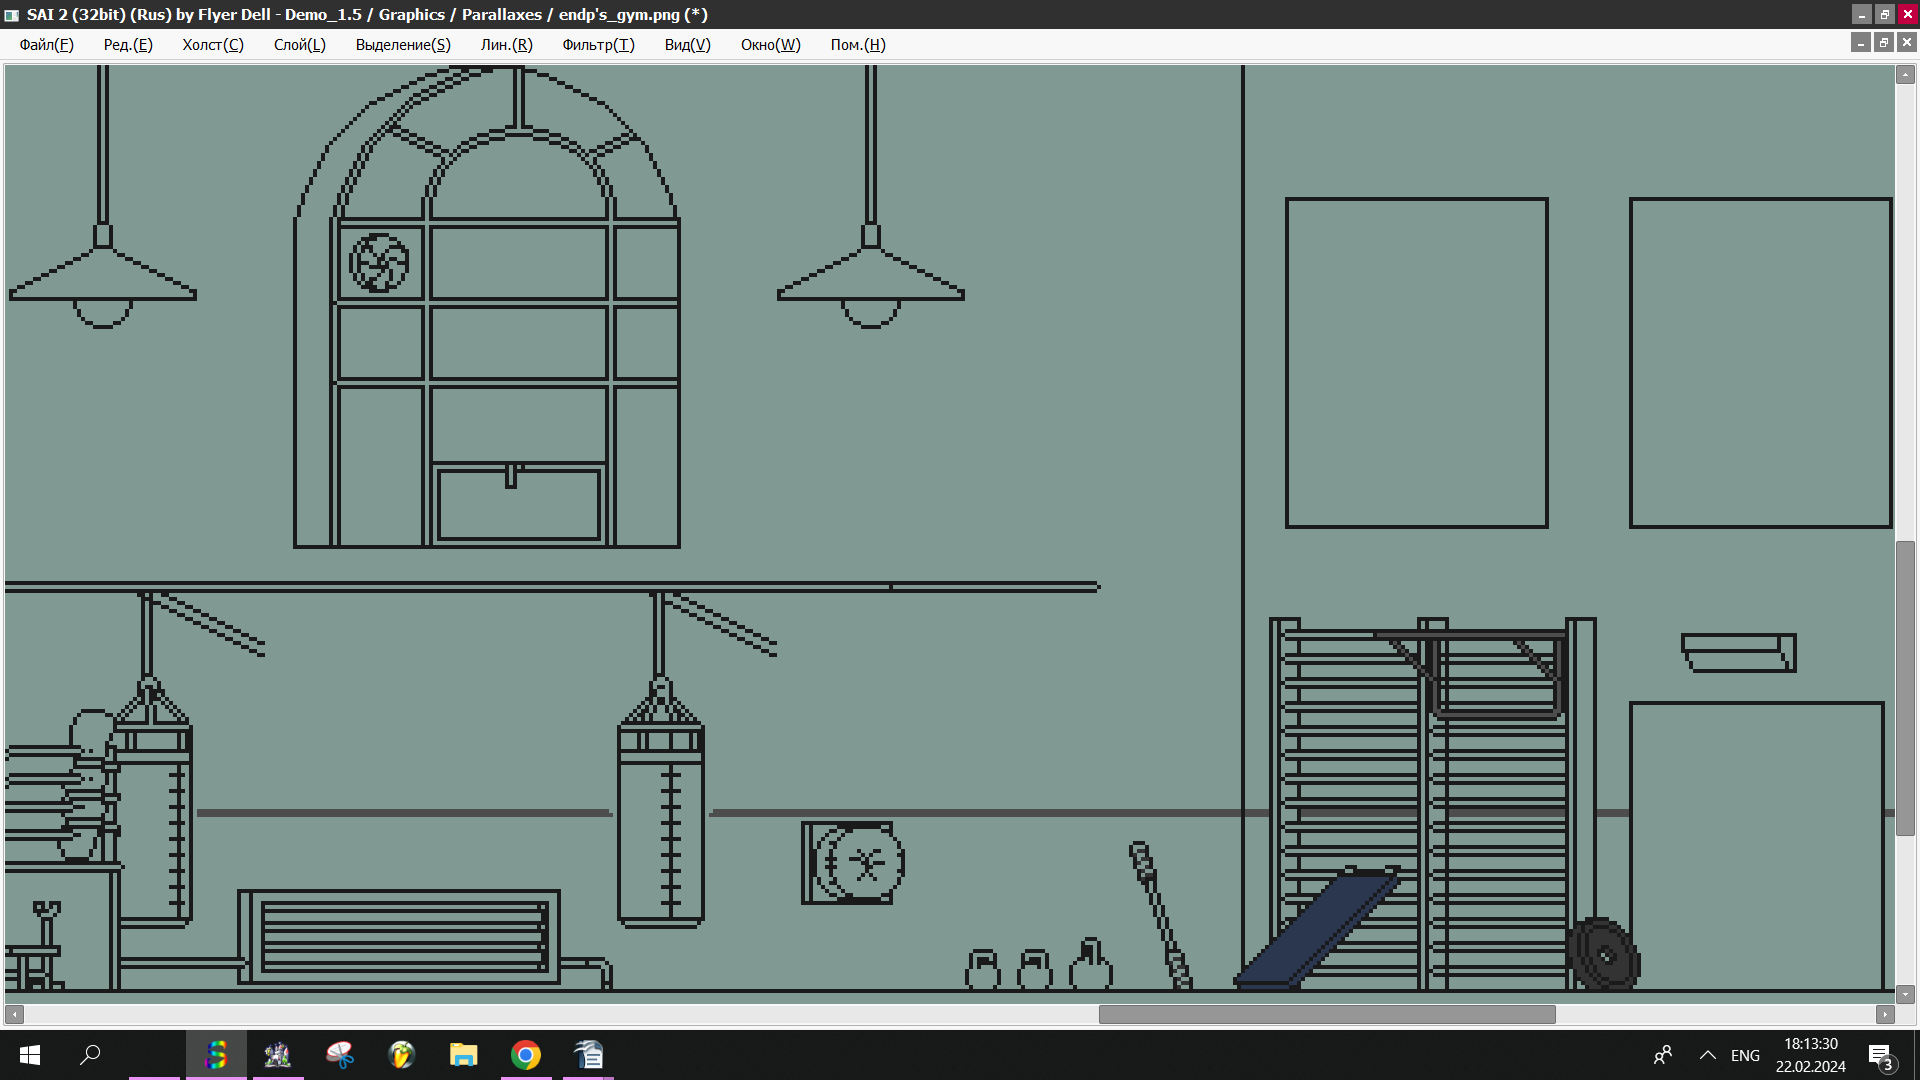The width and height of the screenshot is (1920, 1080).
Task: Open the Выделение (Selection) menu
Action: pyautogui.click(x=403, y=45)
